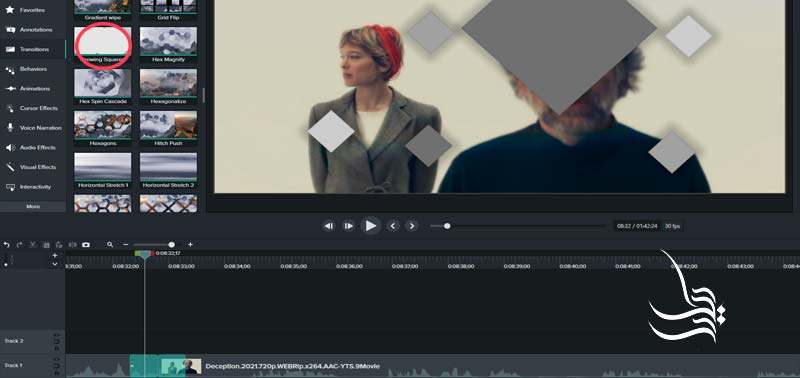Step back one frame in playback controls
The height and width of the screenshot is (378, 800).
329,225
